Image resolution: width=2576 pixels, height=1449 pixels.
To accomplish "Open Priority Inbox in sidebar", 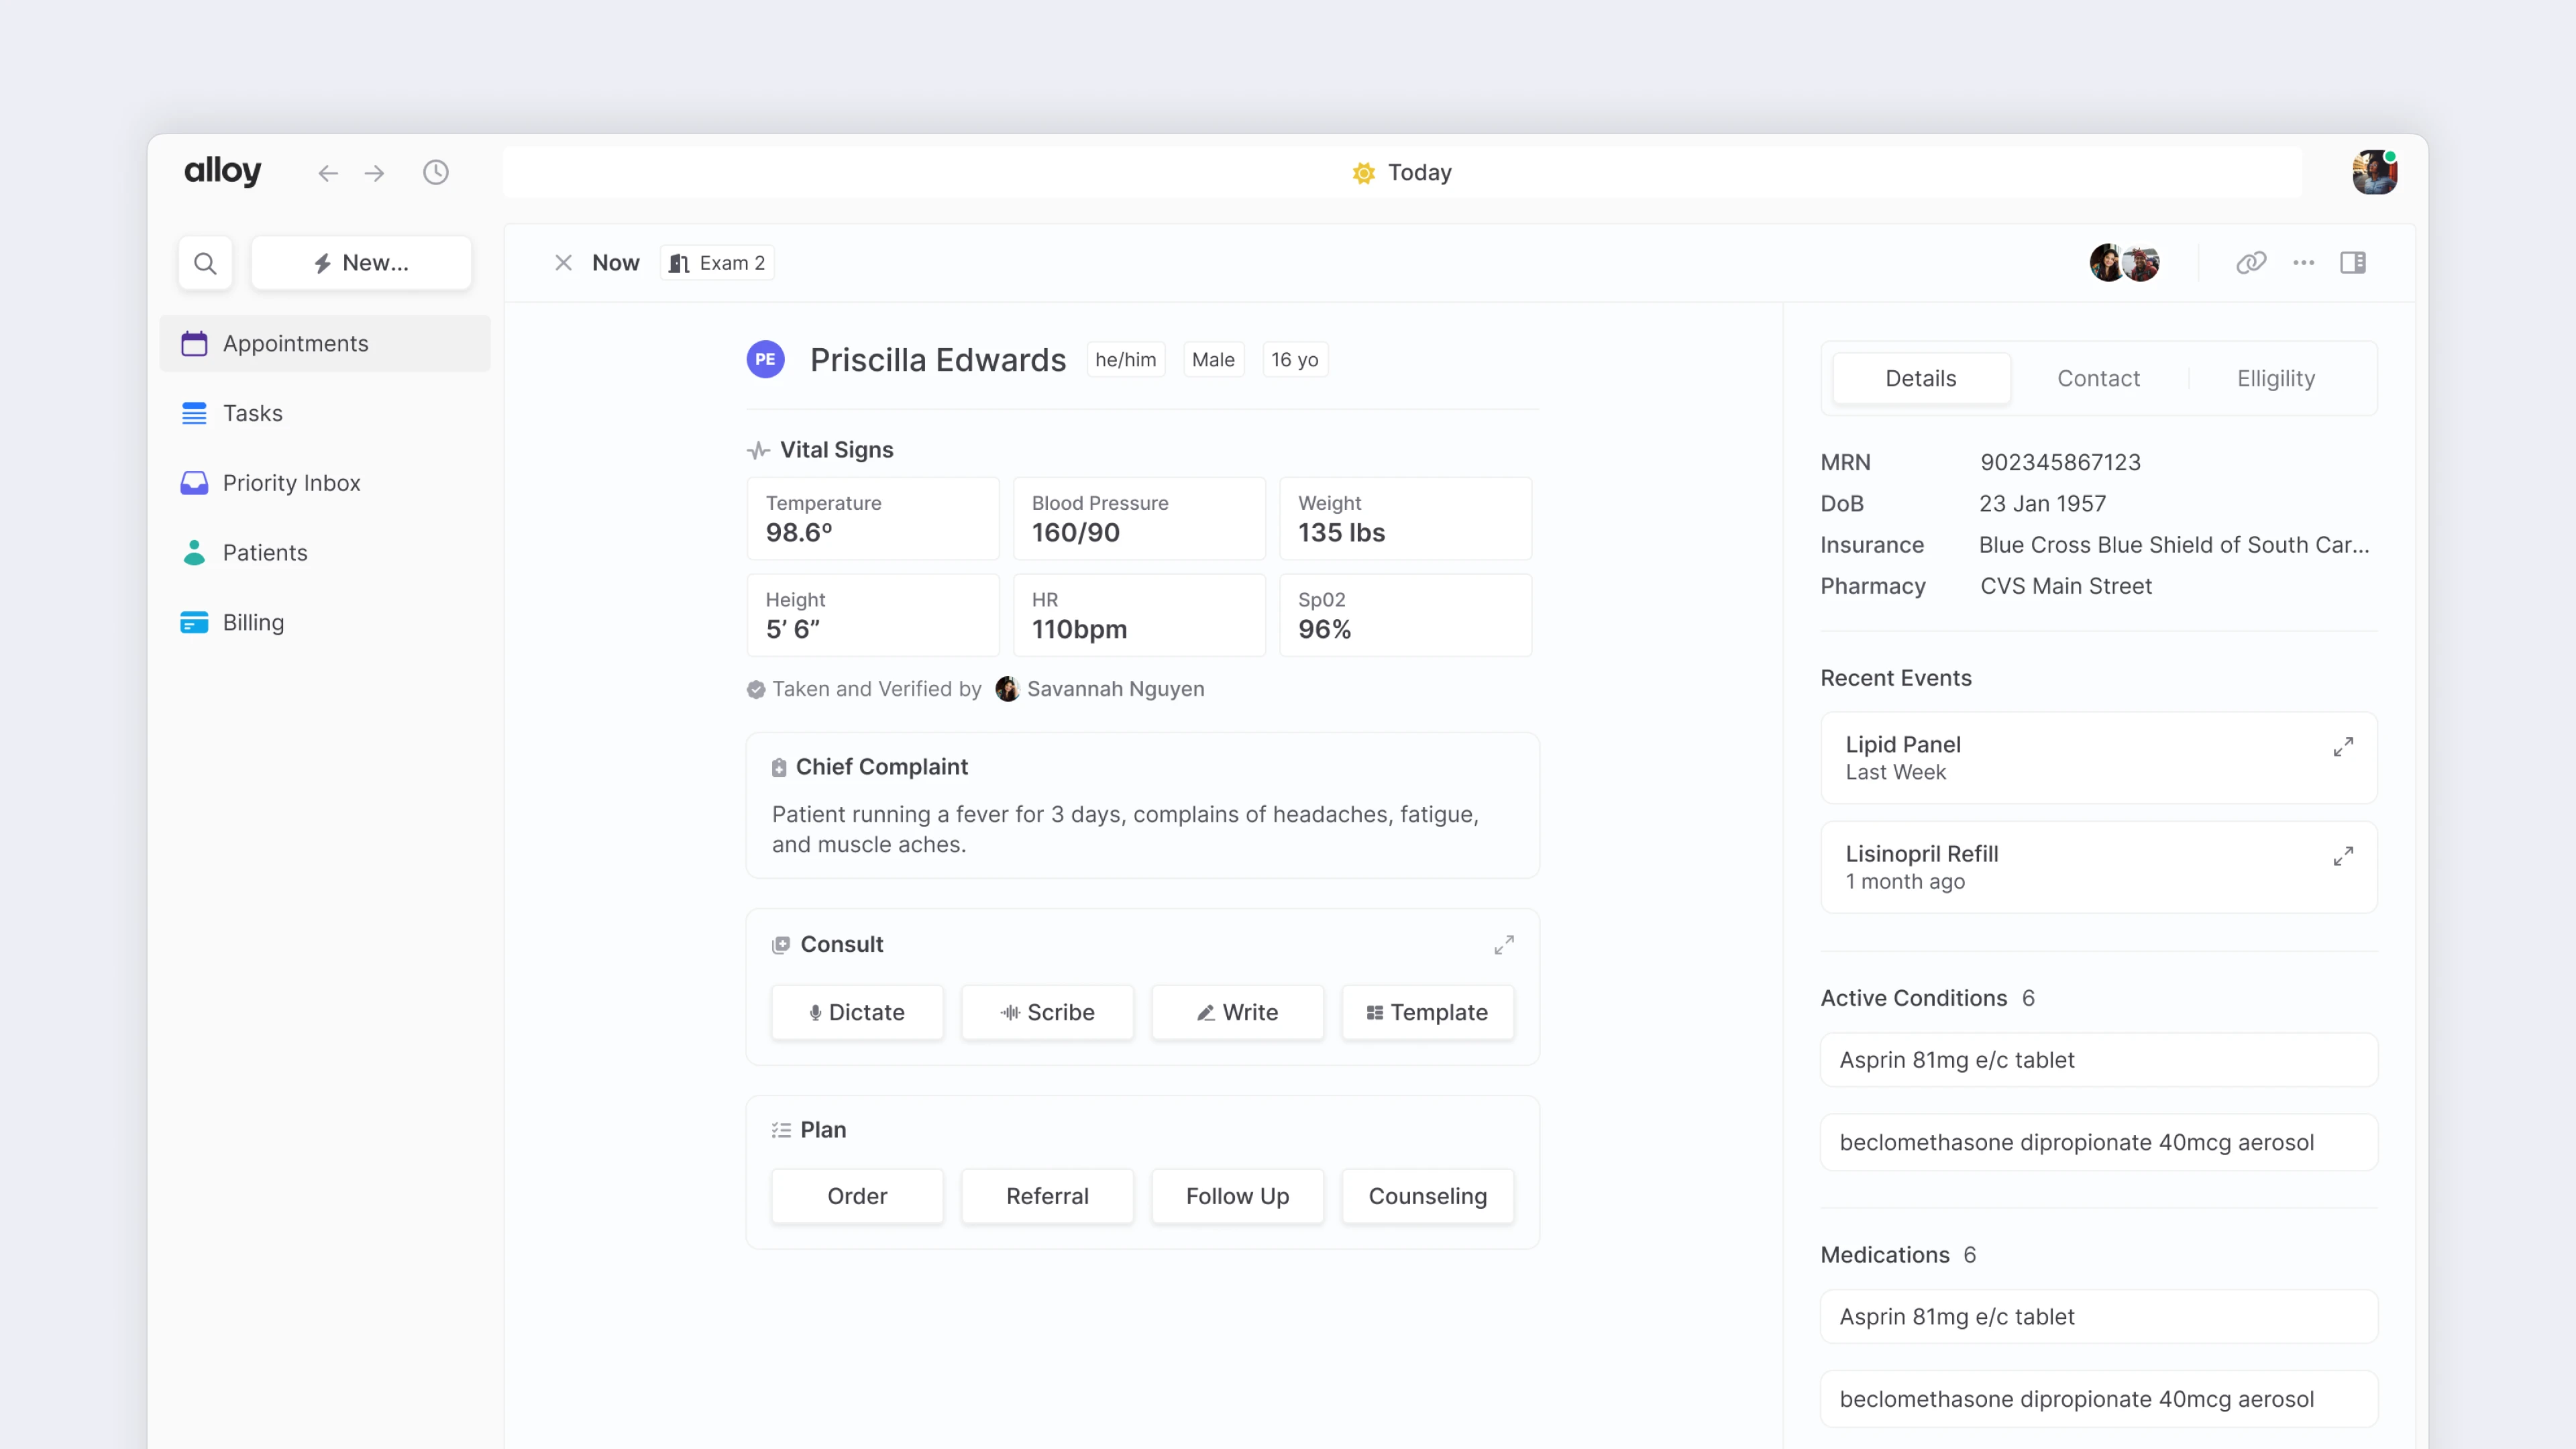I will (291, 483).
